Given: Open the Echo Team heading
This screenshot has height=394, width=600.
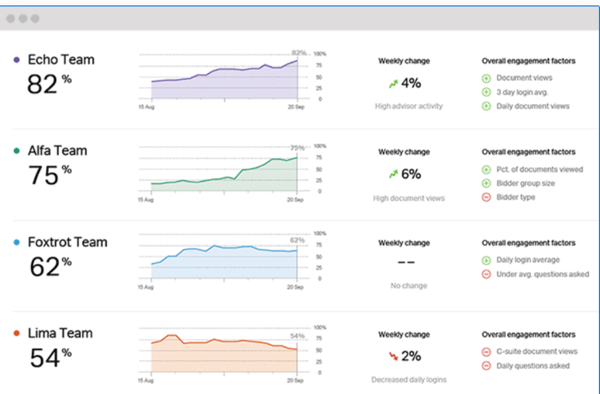Looking at the screenshot, I should point(61,60).
